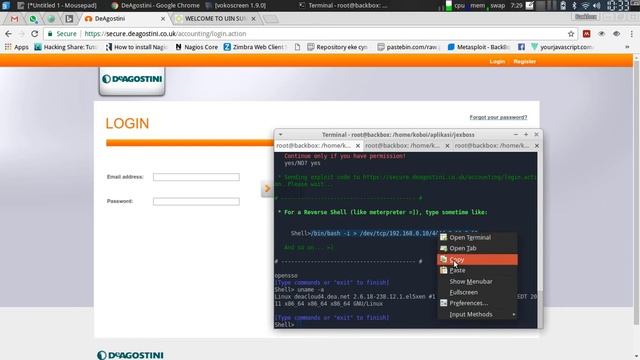Open the Apps shortcut in bookmarks bar
The height and width of the screenshot is (360, 640).
click(17, 47)
